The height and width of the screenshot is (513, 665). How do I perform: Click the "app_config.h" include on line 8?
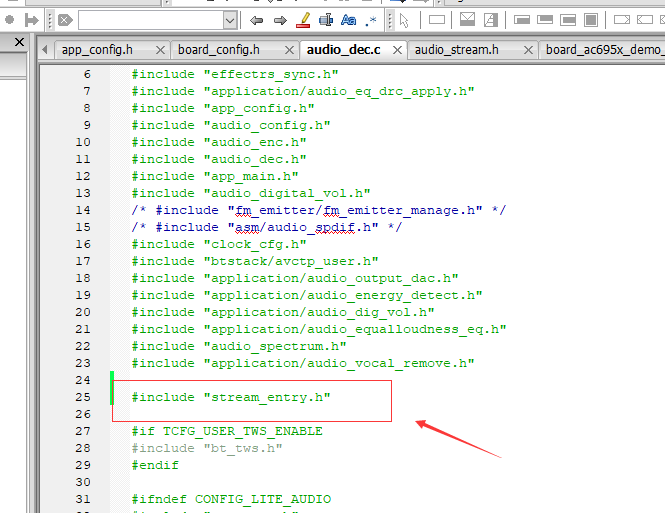[223, 109]
